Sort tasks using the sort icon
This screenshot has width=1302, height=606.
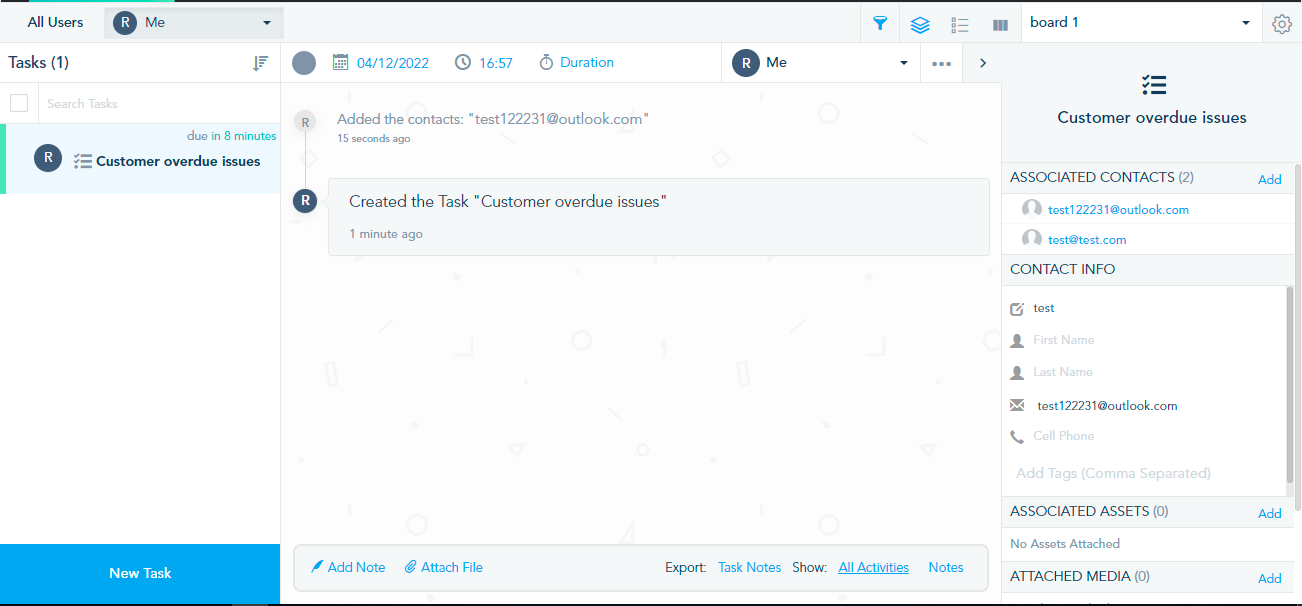point(261,63)
